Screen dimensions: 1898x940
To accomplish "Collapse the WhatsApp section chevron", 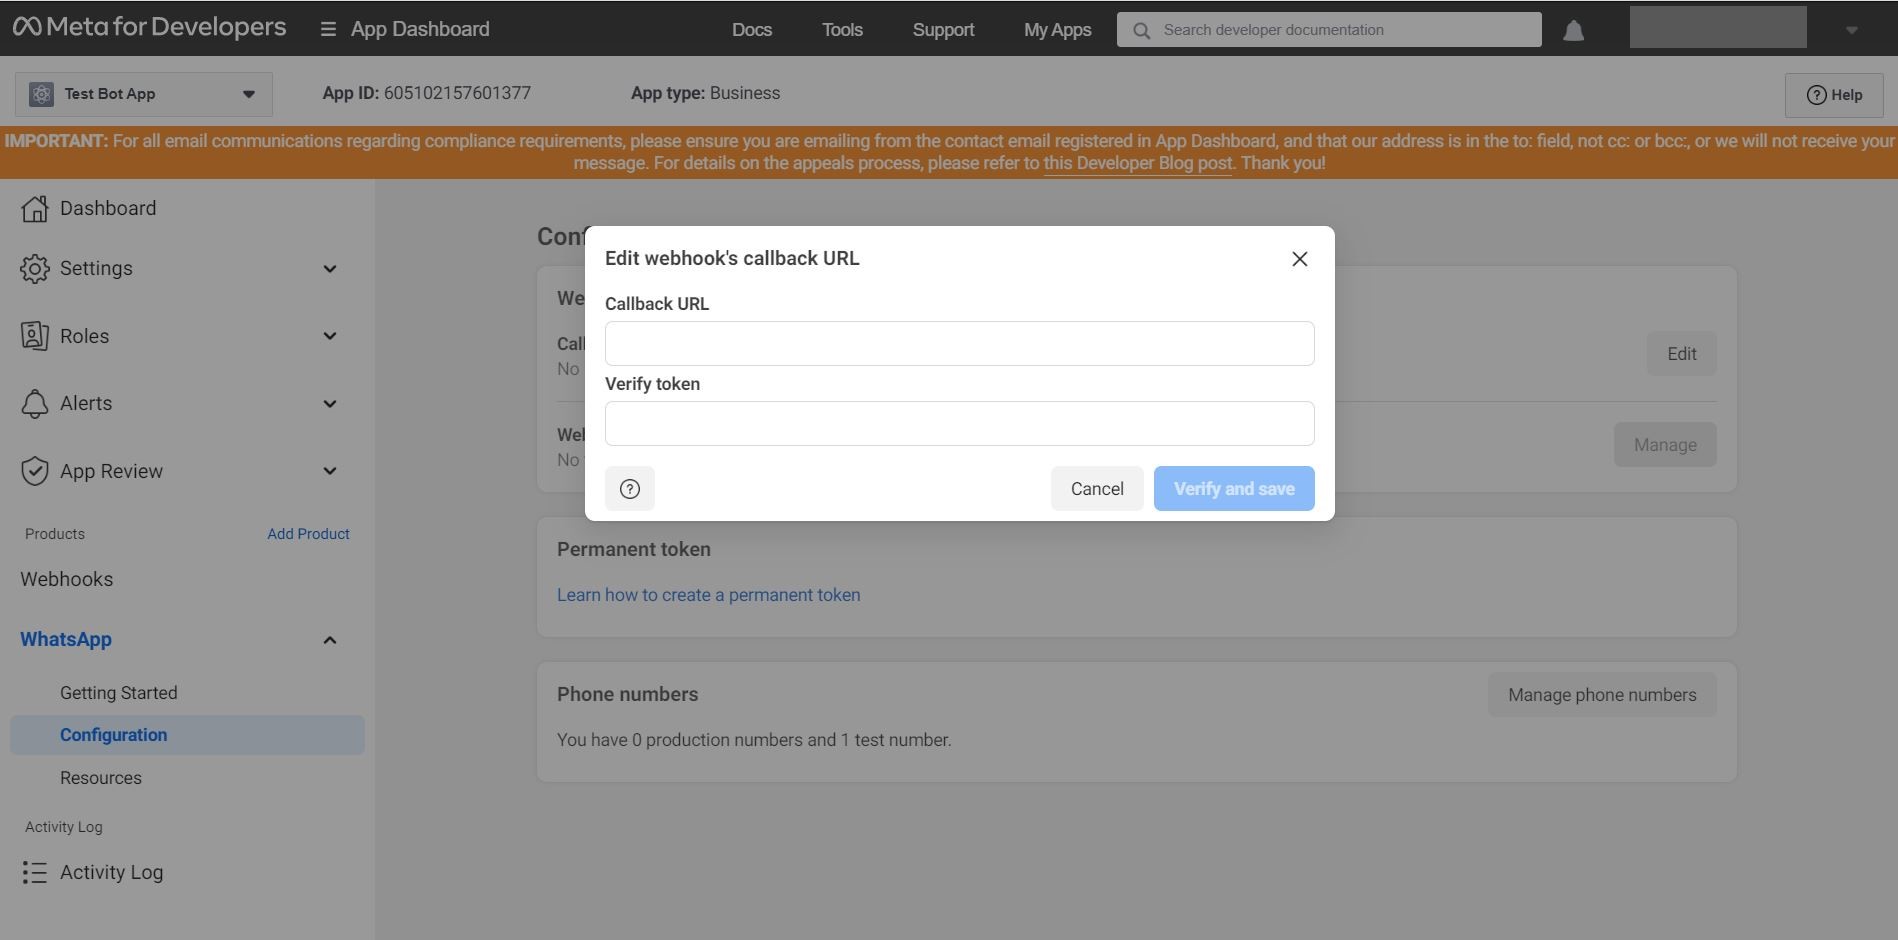I will pos(330,640).
